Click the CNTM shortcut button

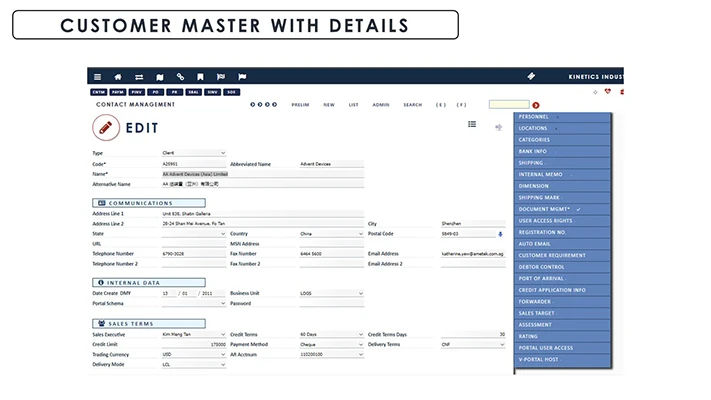[97, 92]
